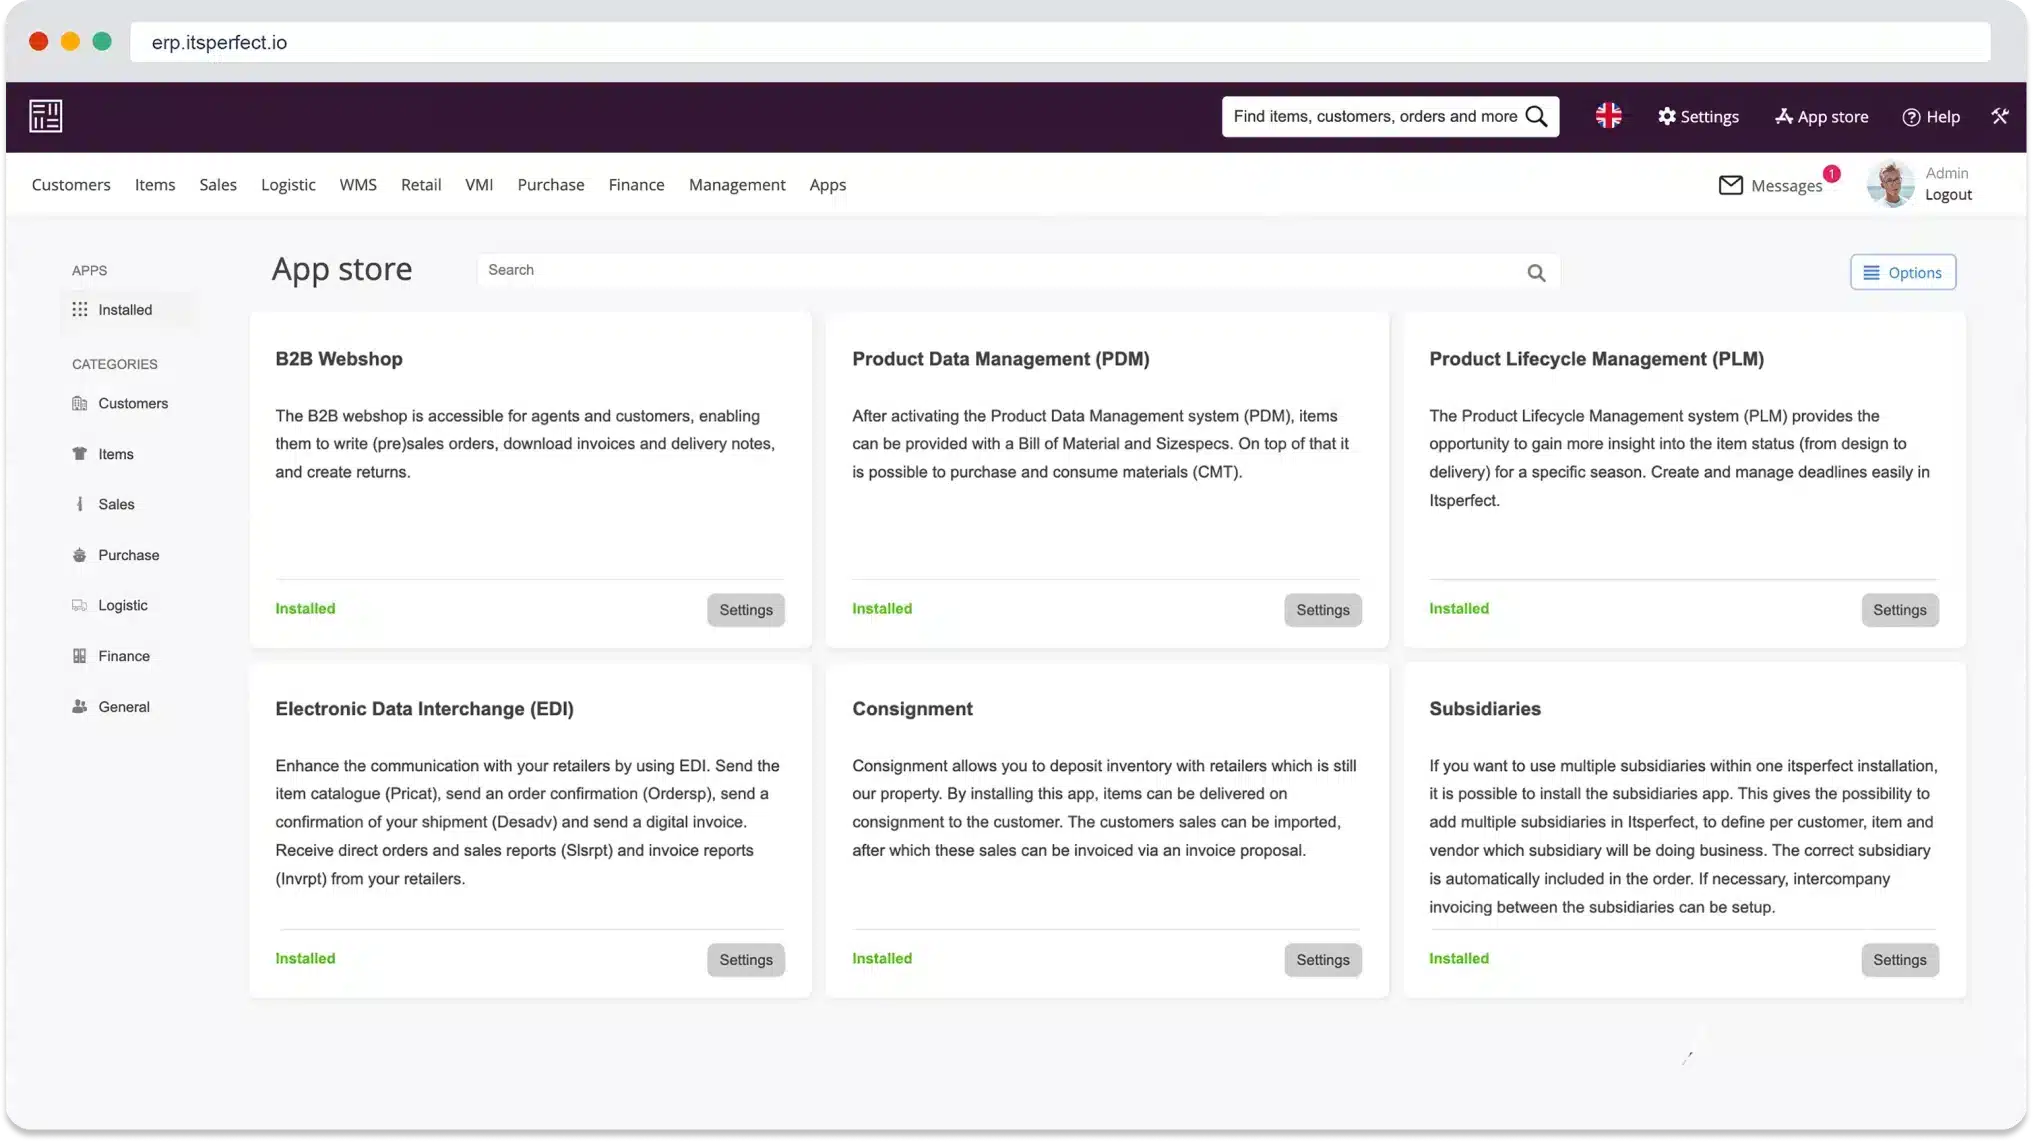Click the Admin profile avatar
Image resolution: width=2033 pixels, height=1142 pixels.
click(x=1890, y=184)
